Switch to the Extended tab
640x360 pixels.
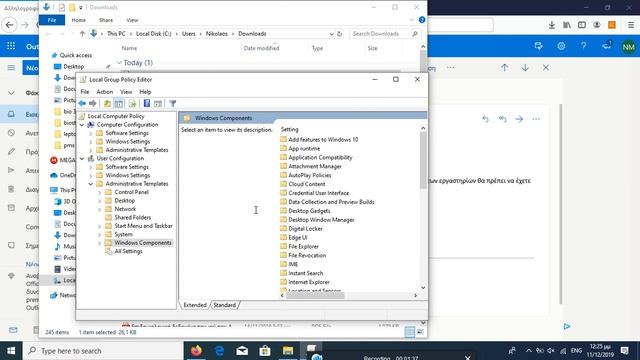click(195, 305)
